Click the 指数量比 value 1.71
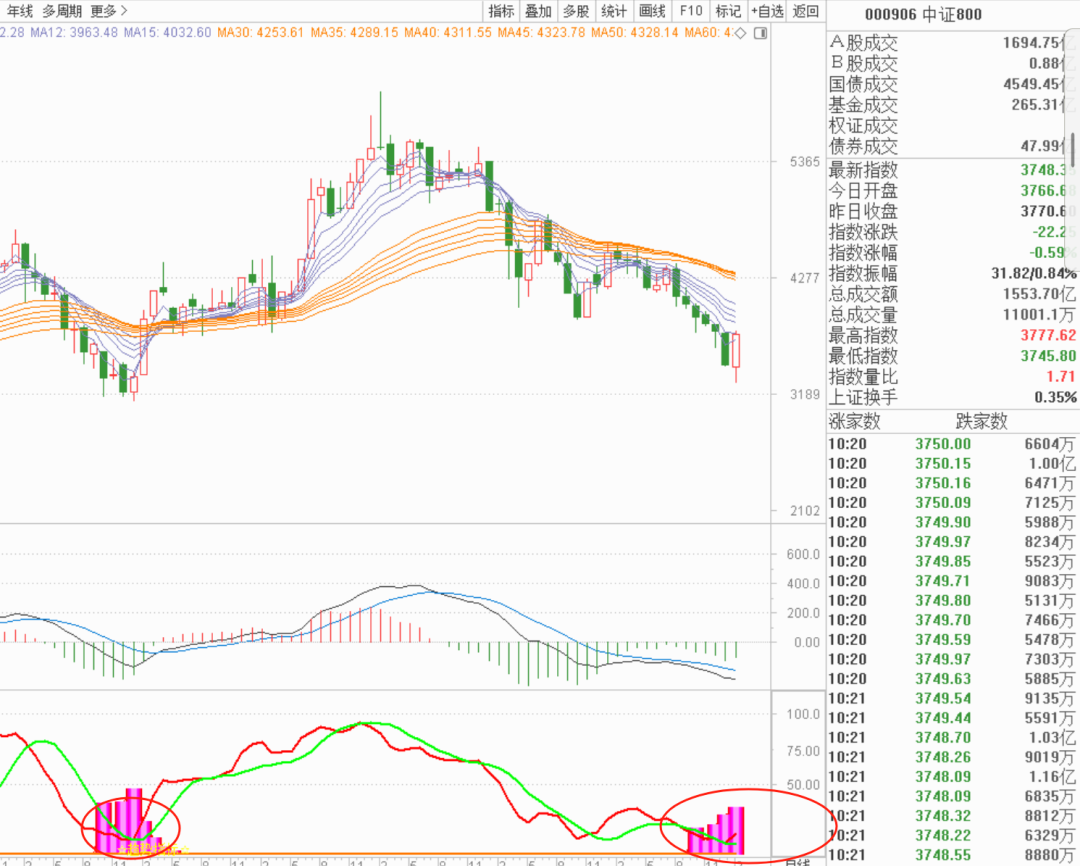The height and width of the screenshot is (866, 1080). (x=1061, y=376)
